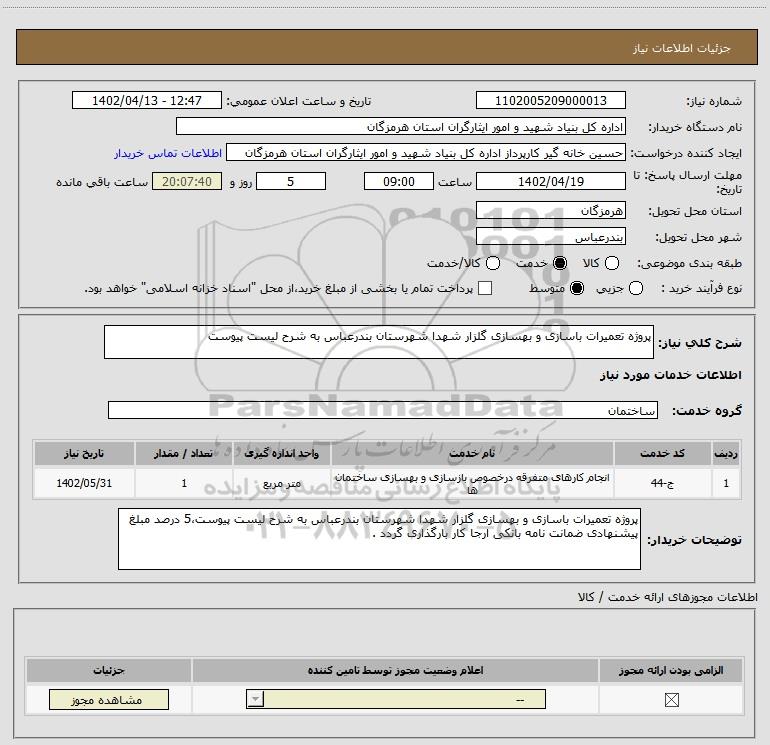
Task: Select the کالا/خدمت radio button
Action: click(x=493, y=263)
